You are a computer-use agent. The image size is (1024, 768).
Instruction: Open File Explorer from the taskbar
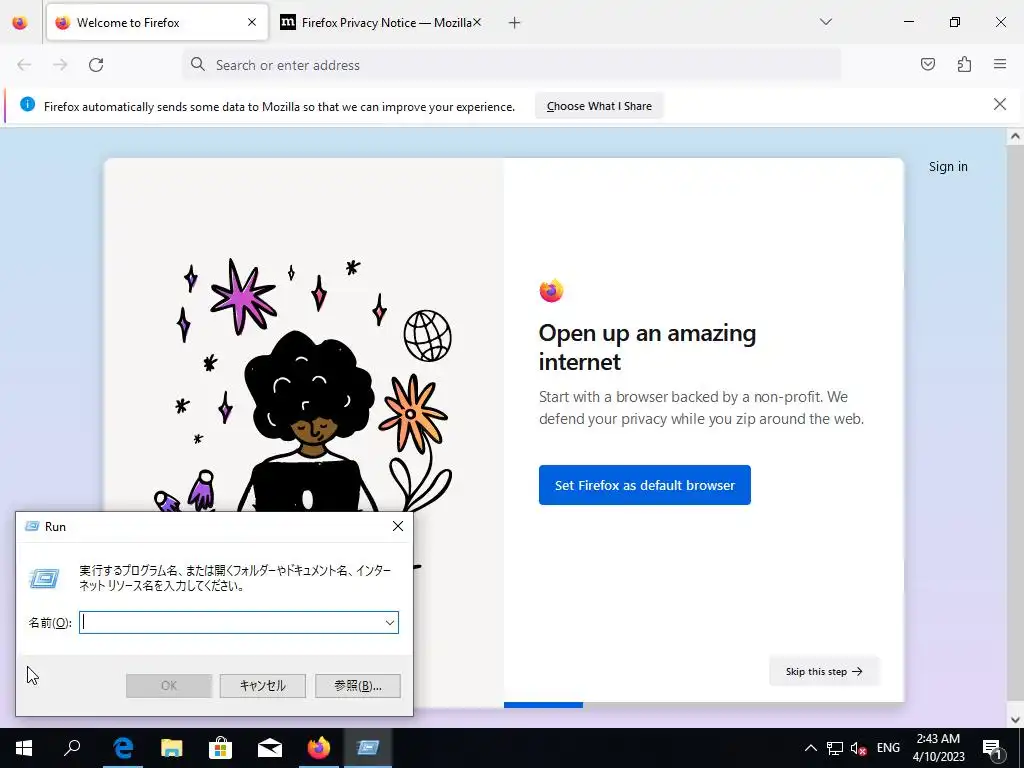click(x=172, y=748)
